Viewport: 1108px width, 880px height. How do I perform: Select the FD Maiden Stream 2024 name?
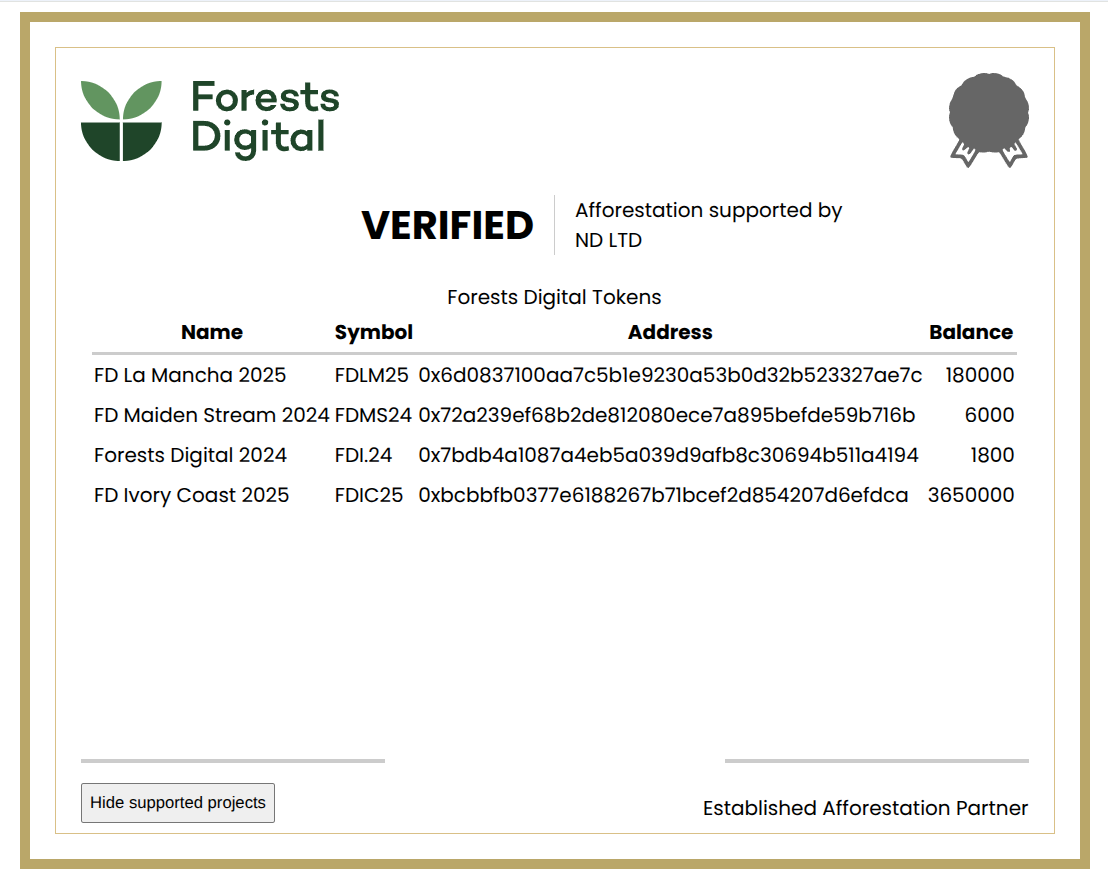point(211,415)
